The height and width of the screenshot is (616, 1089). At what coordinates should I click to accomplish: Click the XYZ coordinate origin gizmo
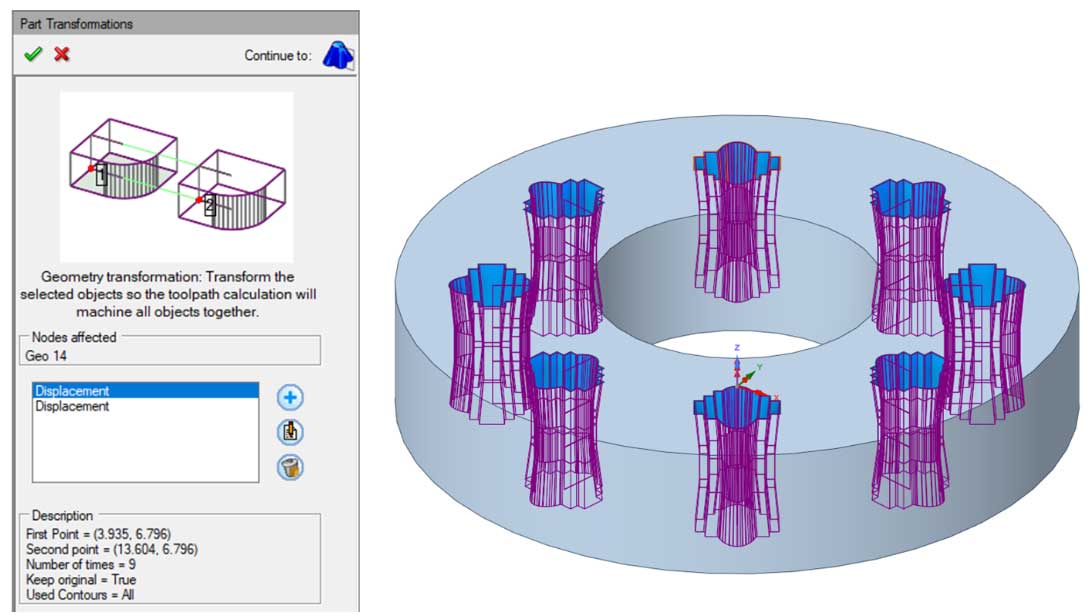pos(741,374)
